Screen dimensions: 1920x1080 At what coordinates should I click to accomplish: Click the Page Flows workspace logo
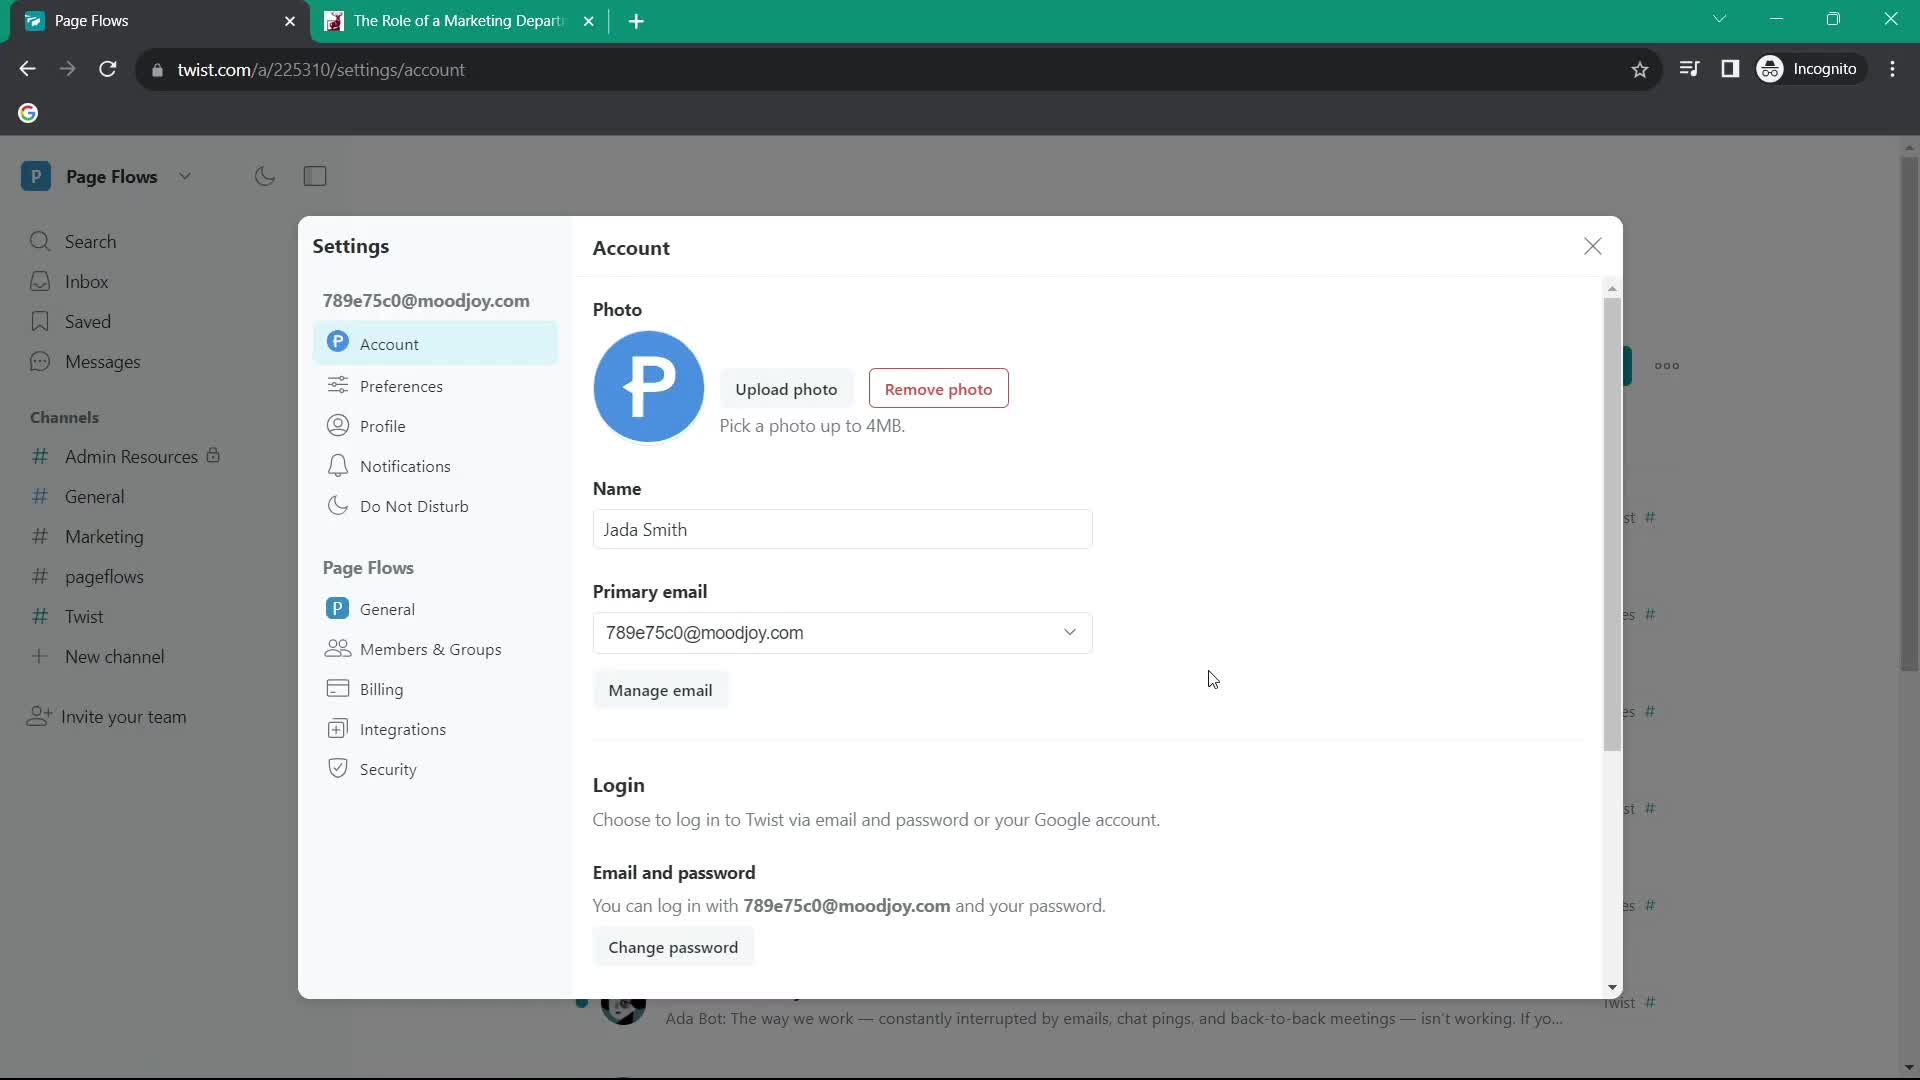pos(36,176)
